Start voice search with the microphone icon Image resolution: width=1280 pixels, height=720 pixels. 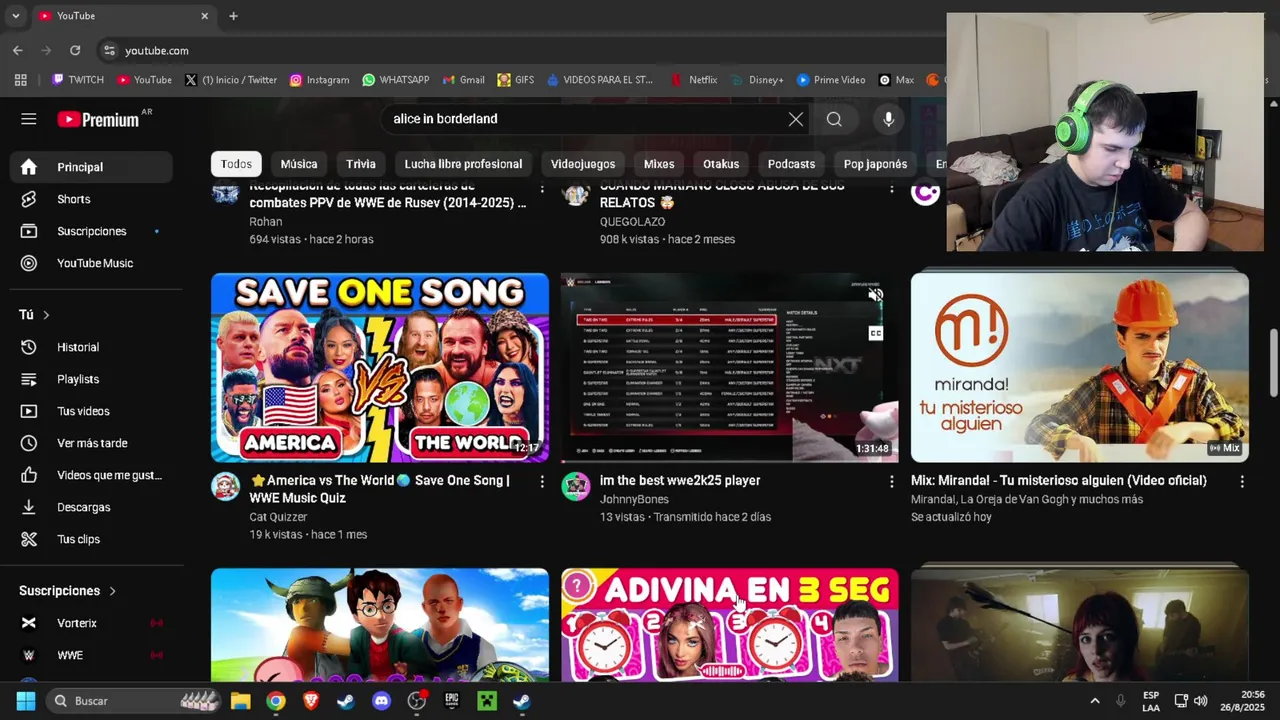click(x=888, y=119)
